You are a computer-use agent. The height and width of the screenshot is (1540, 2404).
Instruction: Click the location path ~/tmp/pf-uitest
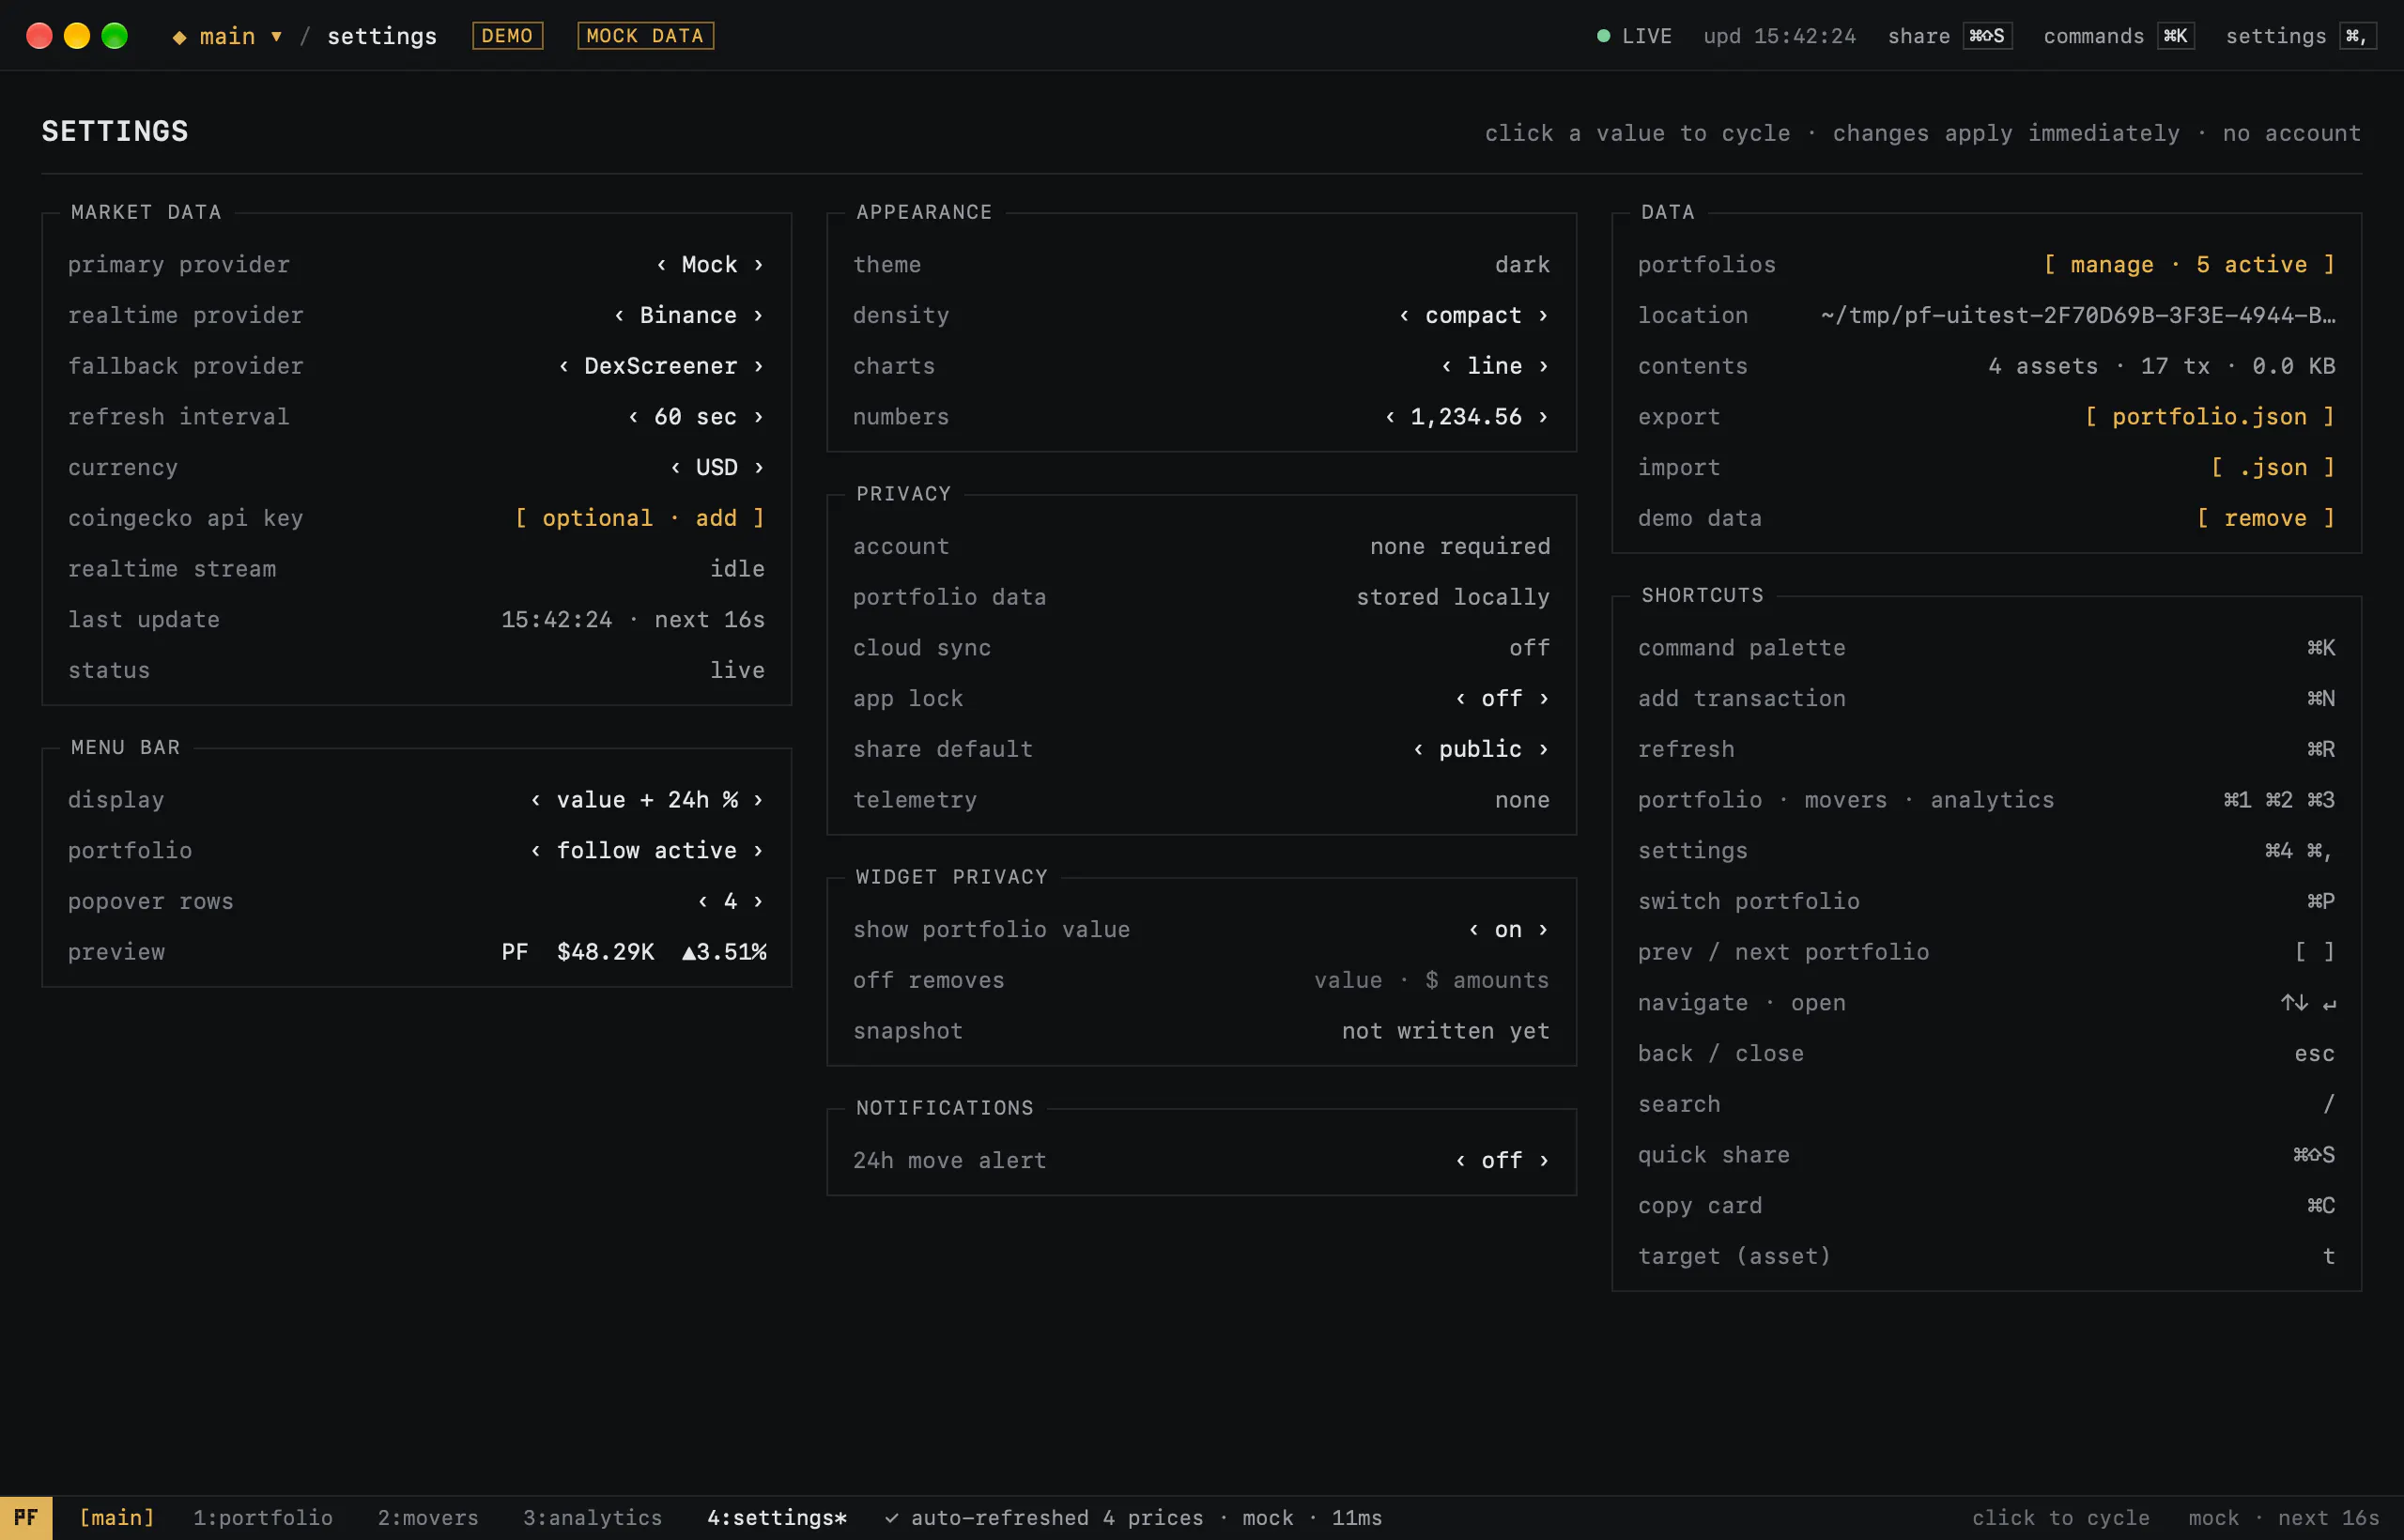click(x=2078, y=316)
